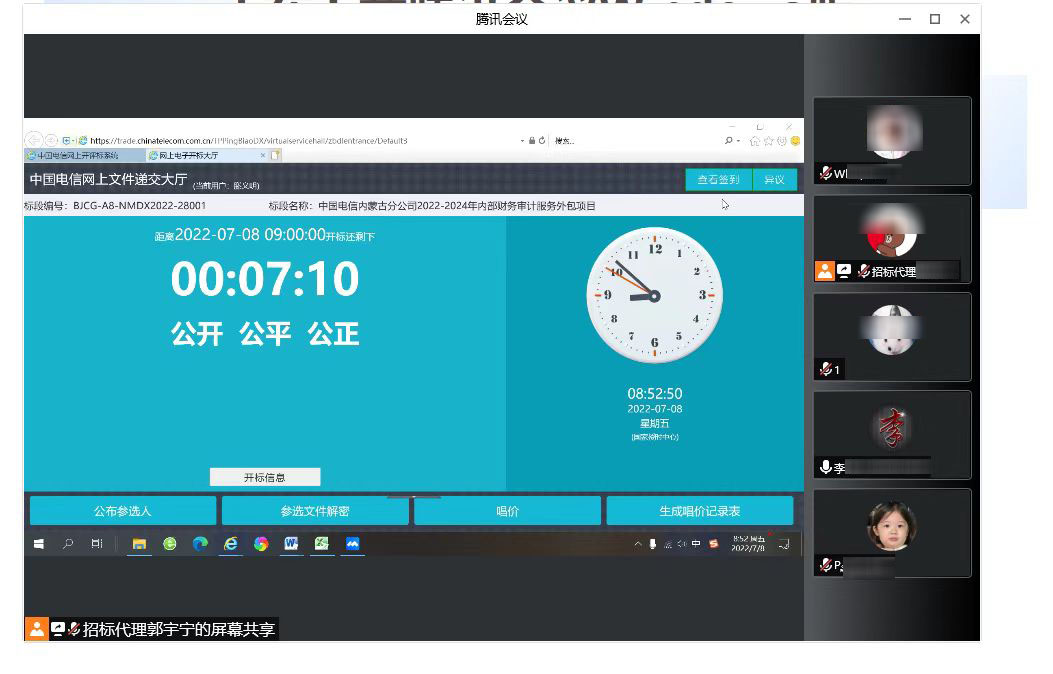This screenshot has width=1053, height=674.
Task: Click the browser back arrow
Action: coord(34,140)
